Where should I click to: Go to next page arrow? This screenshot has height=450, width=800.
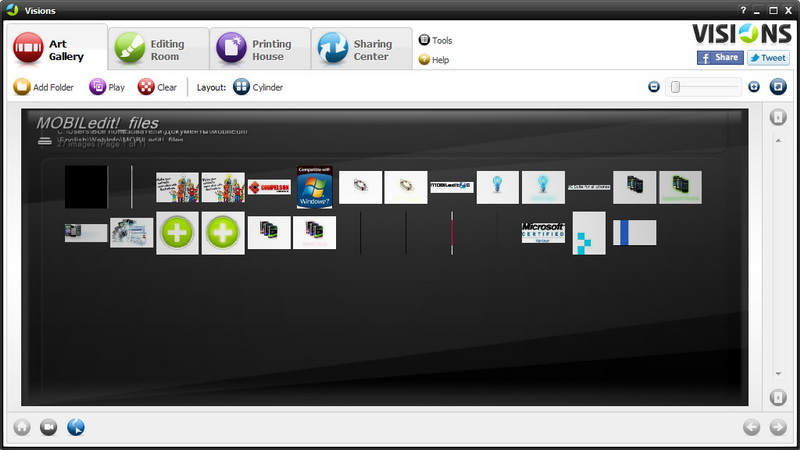point(778,427)
